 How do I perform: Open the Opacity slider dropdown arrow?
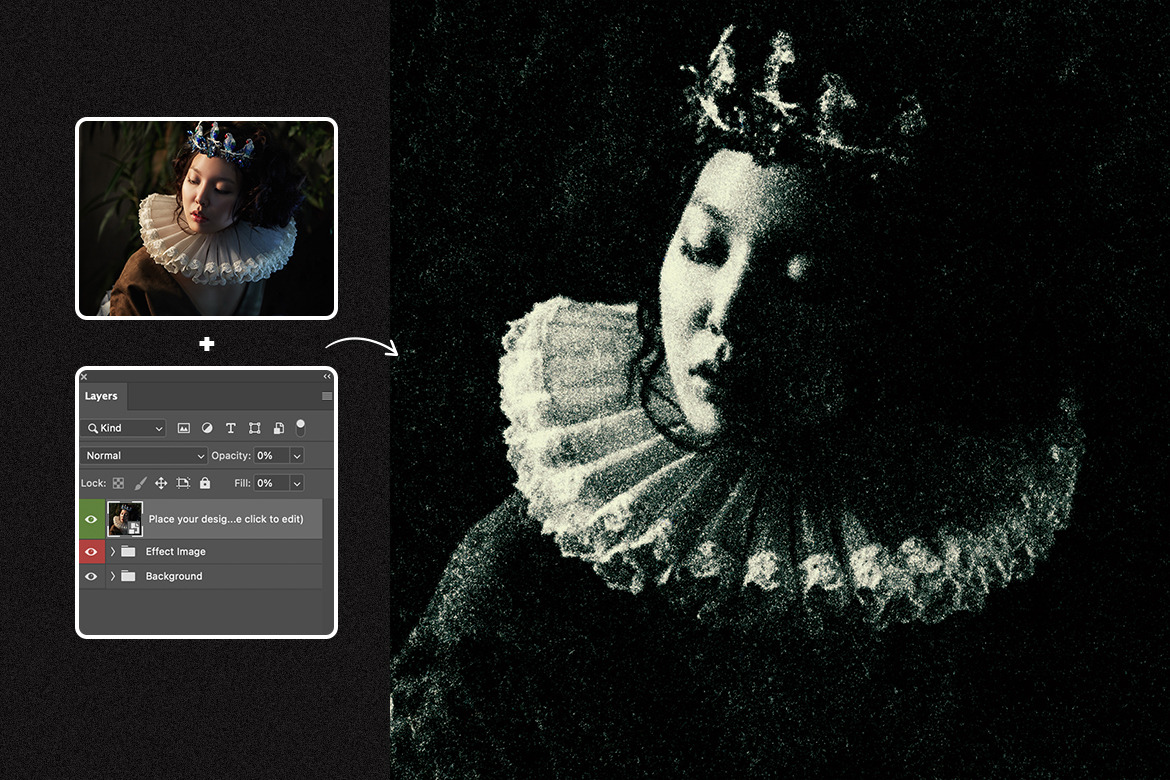(297, 456)
